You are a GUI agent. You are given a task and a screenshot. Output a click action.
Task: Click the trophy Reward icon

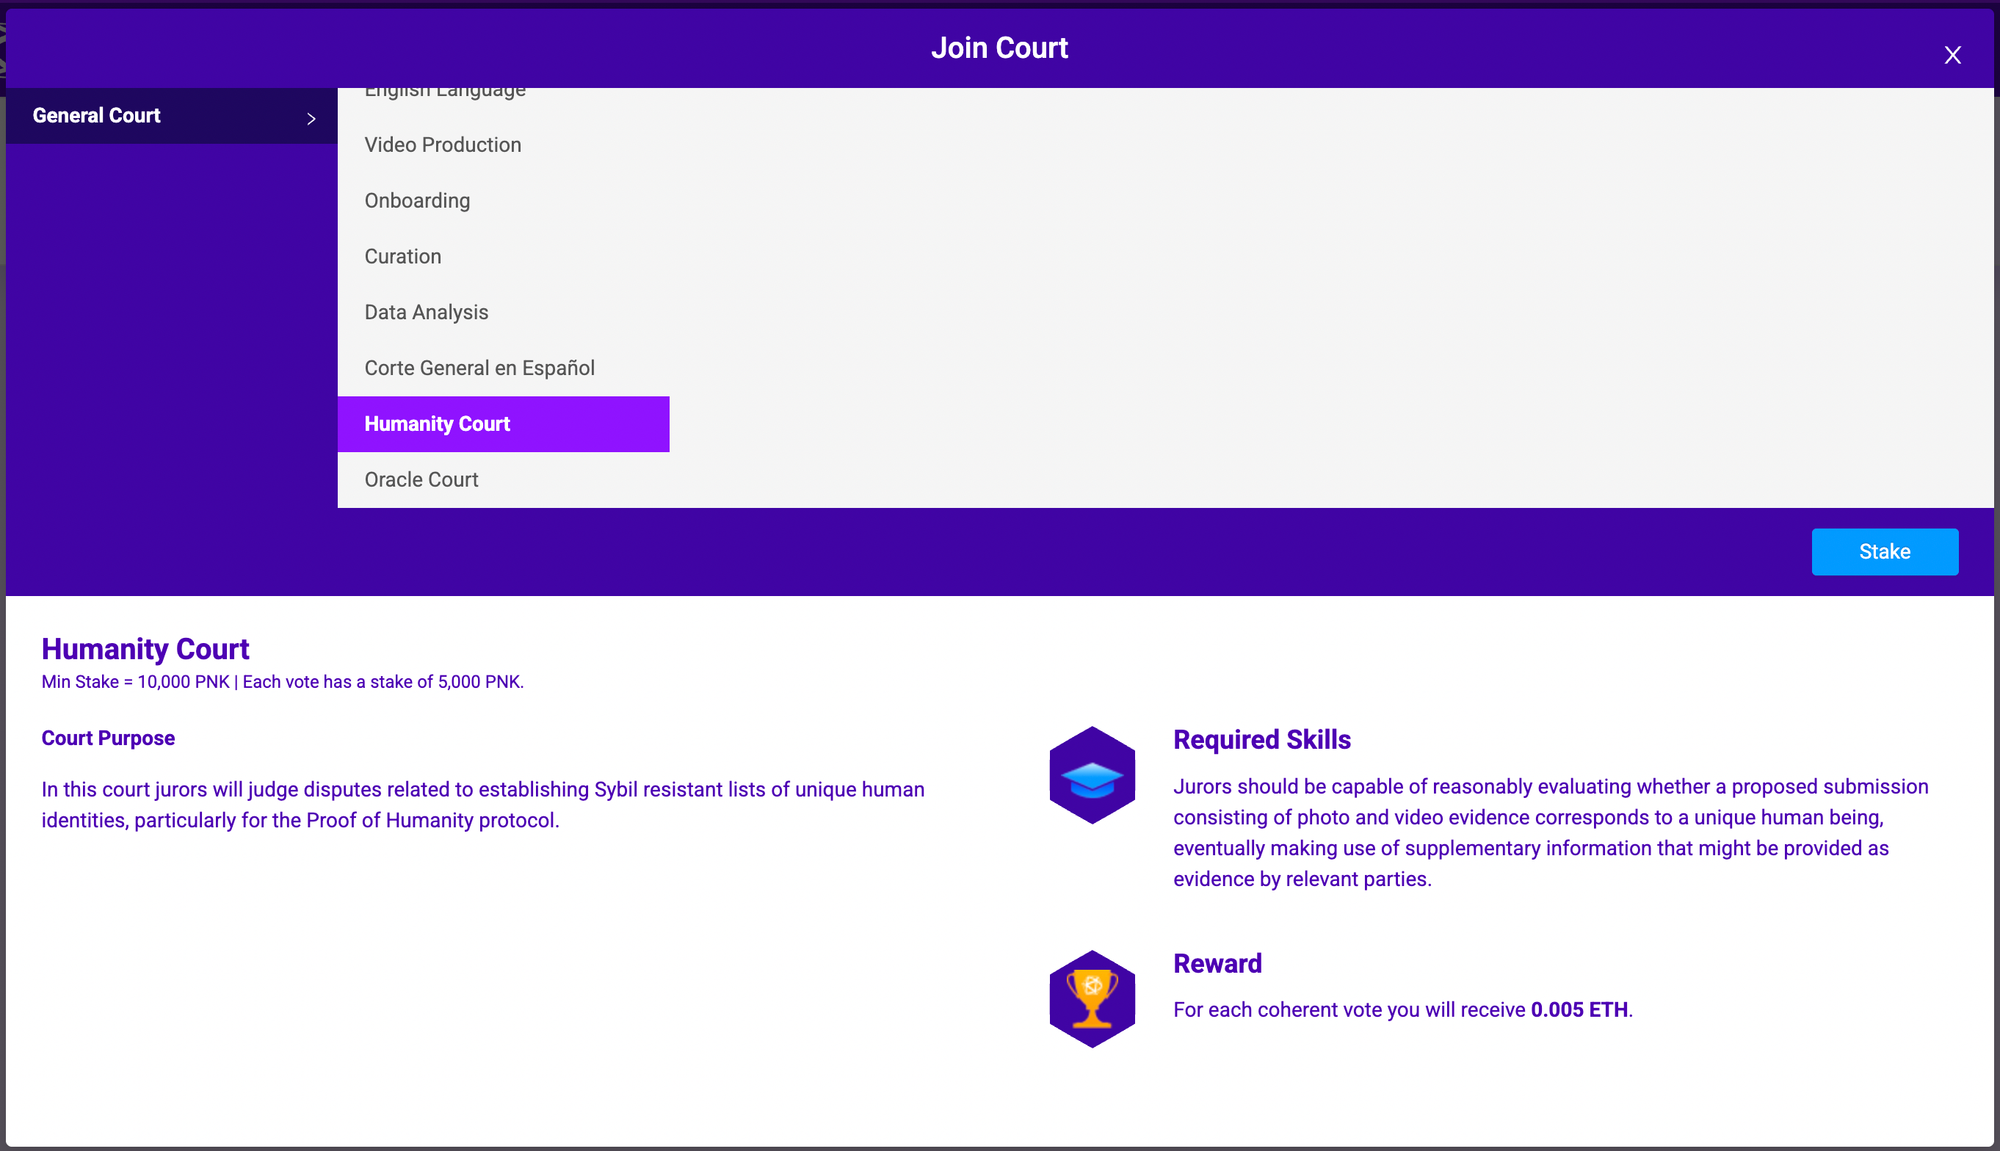[x=1092, y=999]
